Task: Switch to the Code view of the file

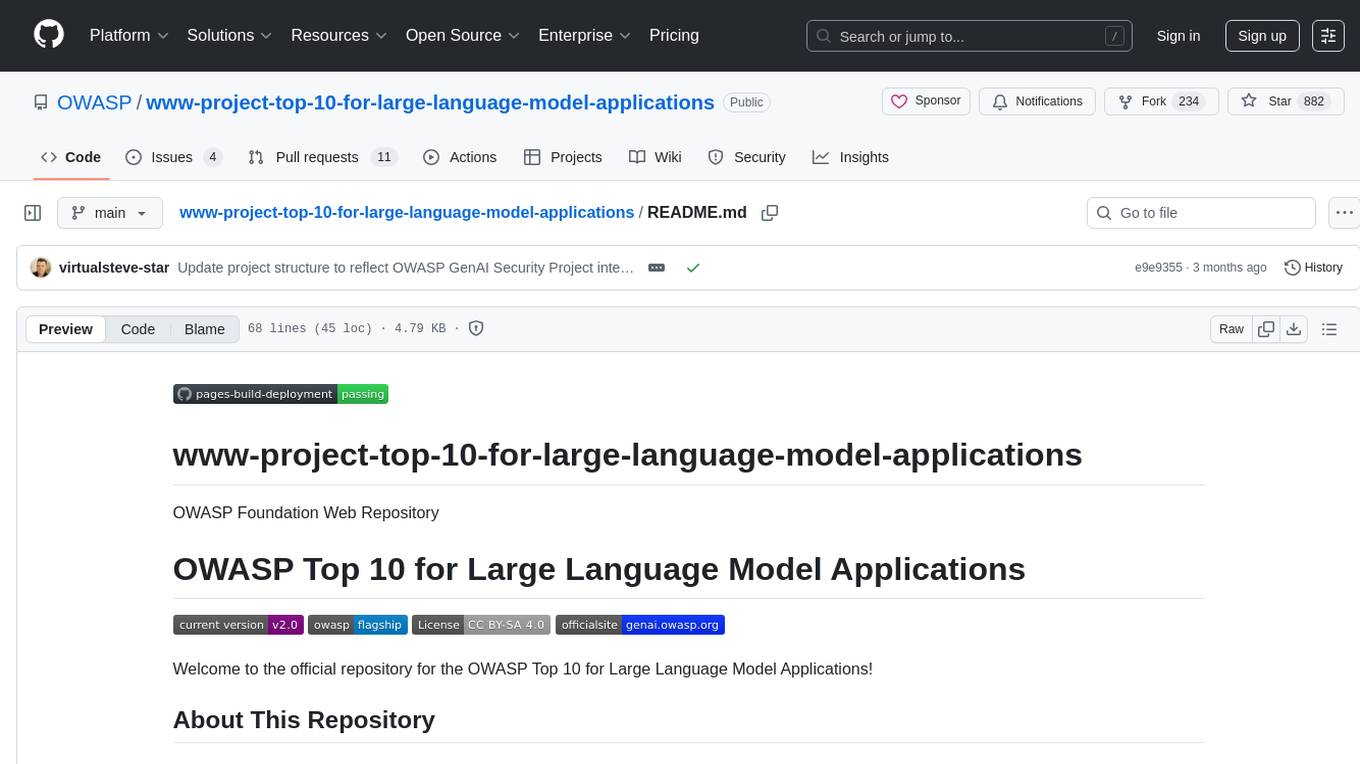Action: pyautogui.click(x=138, y=329)
